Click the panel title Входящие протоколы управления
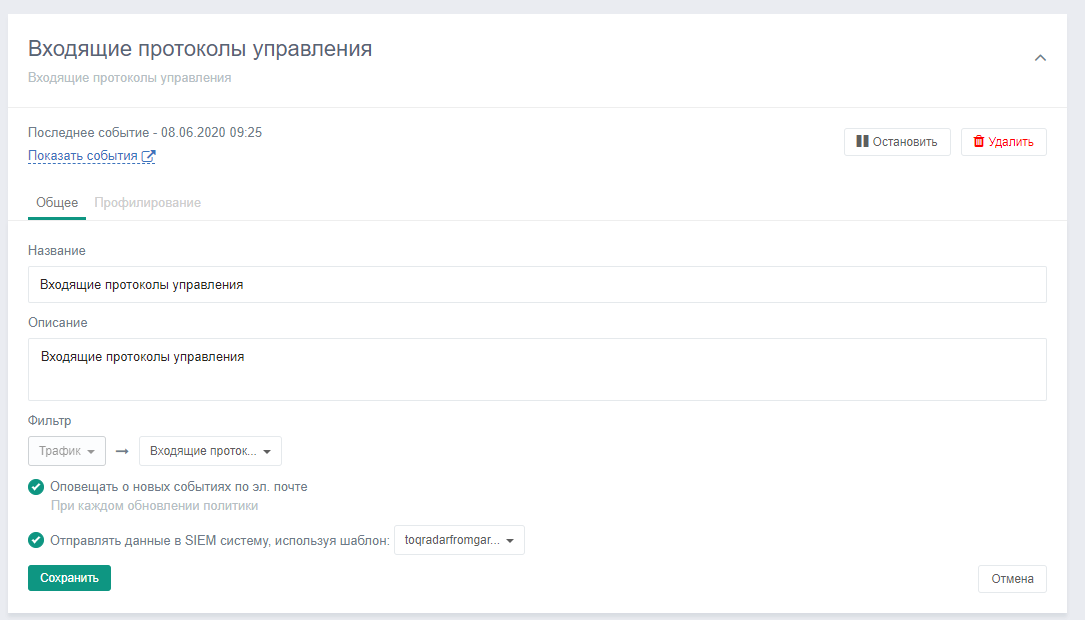This screenshot has height=620, width=1085. pos(200,49)
